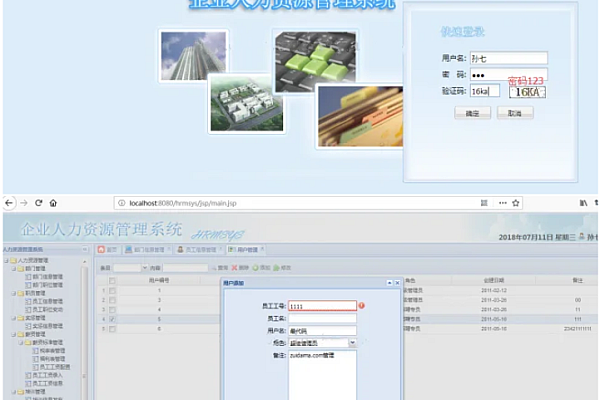
Task: Check the box for user number 3
Action: tap(112, 300)
